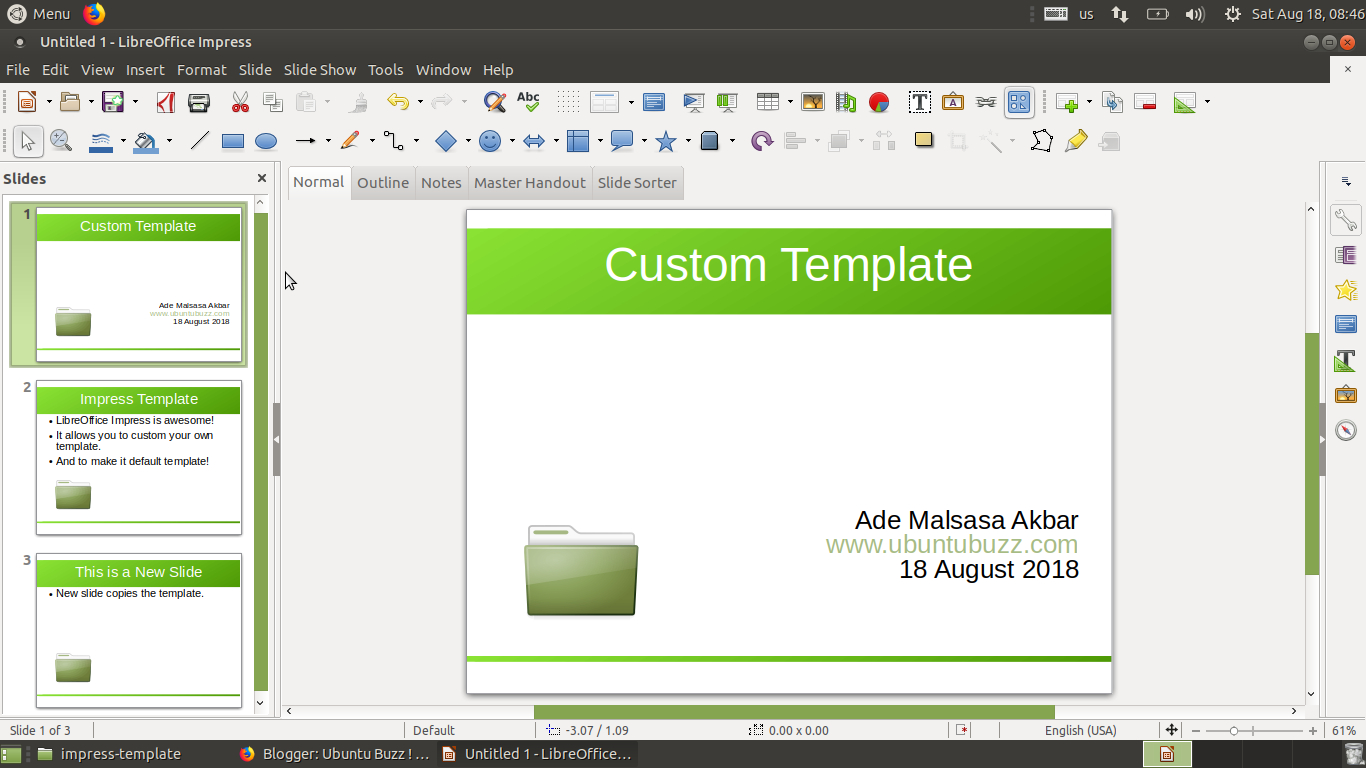This screenshot has width=1366, height=768.
Task: Switch to Notes tab
Action: 441,183
